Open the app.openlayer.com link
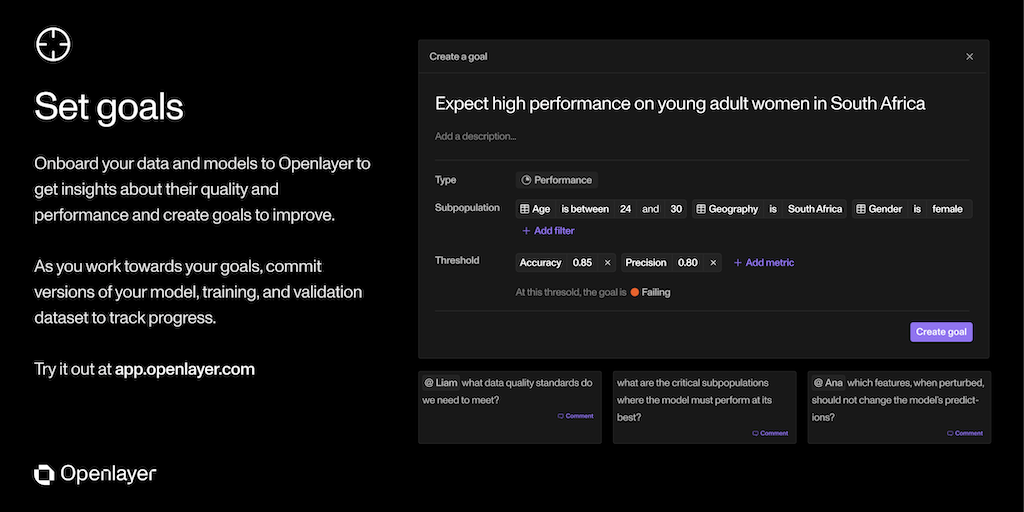 pyautogui.click(x=185, y=369)
